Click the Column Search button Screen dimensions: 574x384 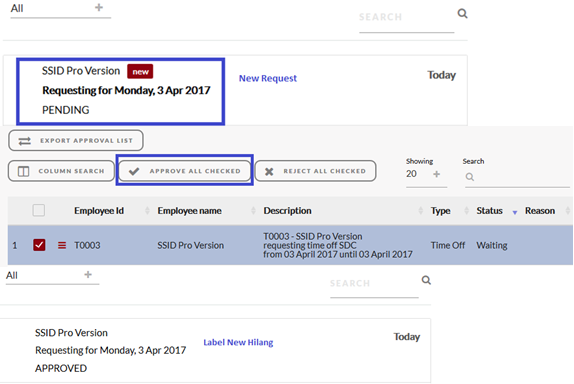(61, 171)
